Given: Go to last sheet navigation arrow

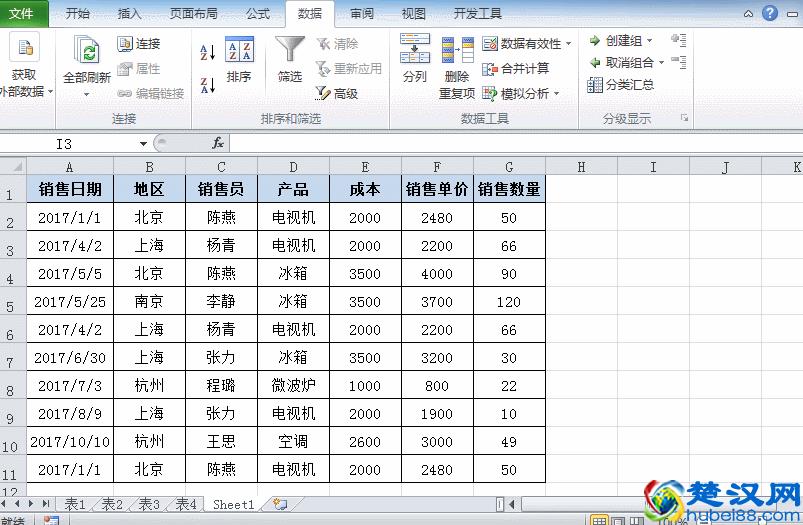Looking at the screenshot, I should coord(46,504).
